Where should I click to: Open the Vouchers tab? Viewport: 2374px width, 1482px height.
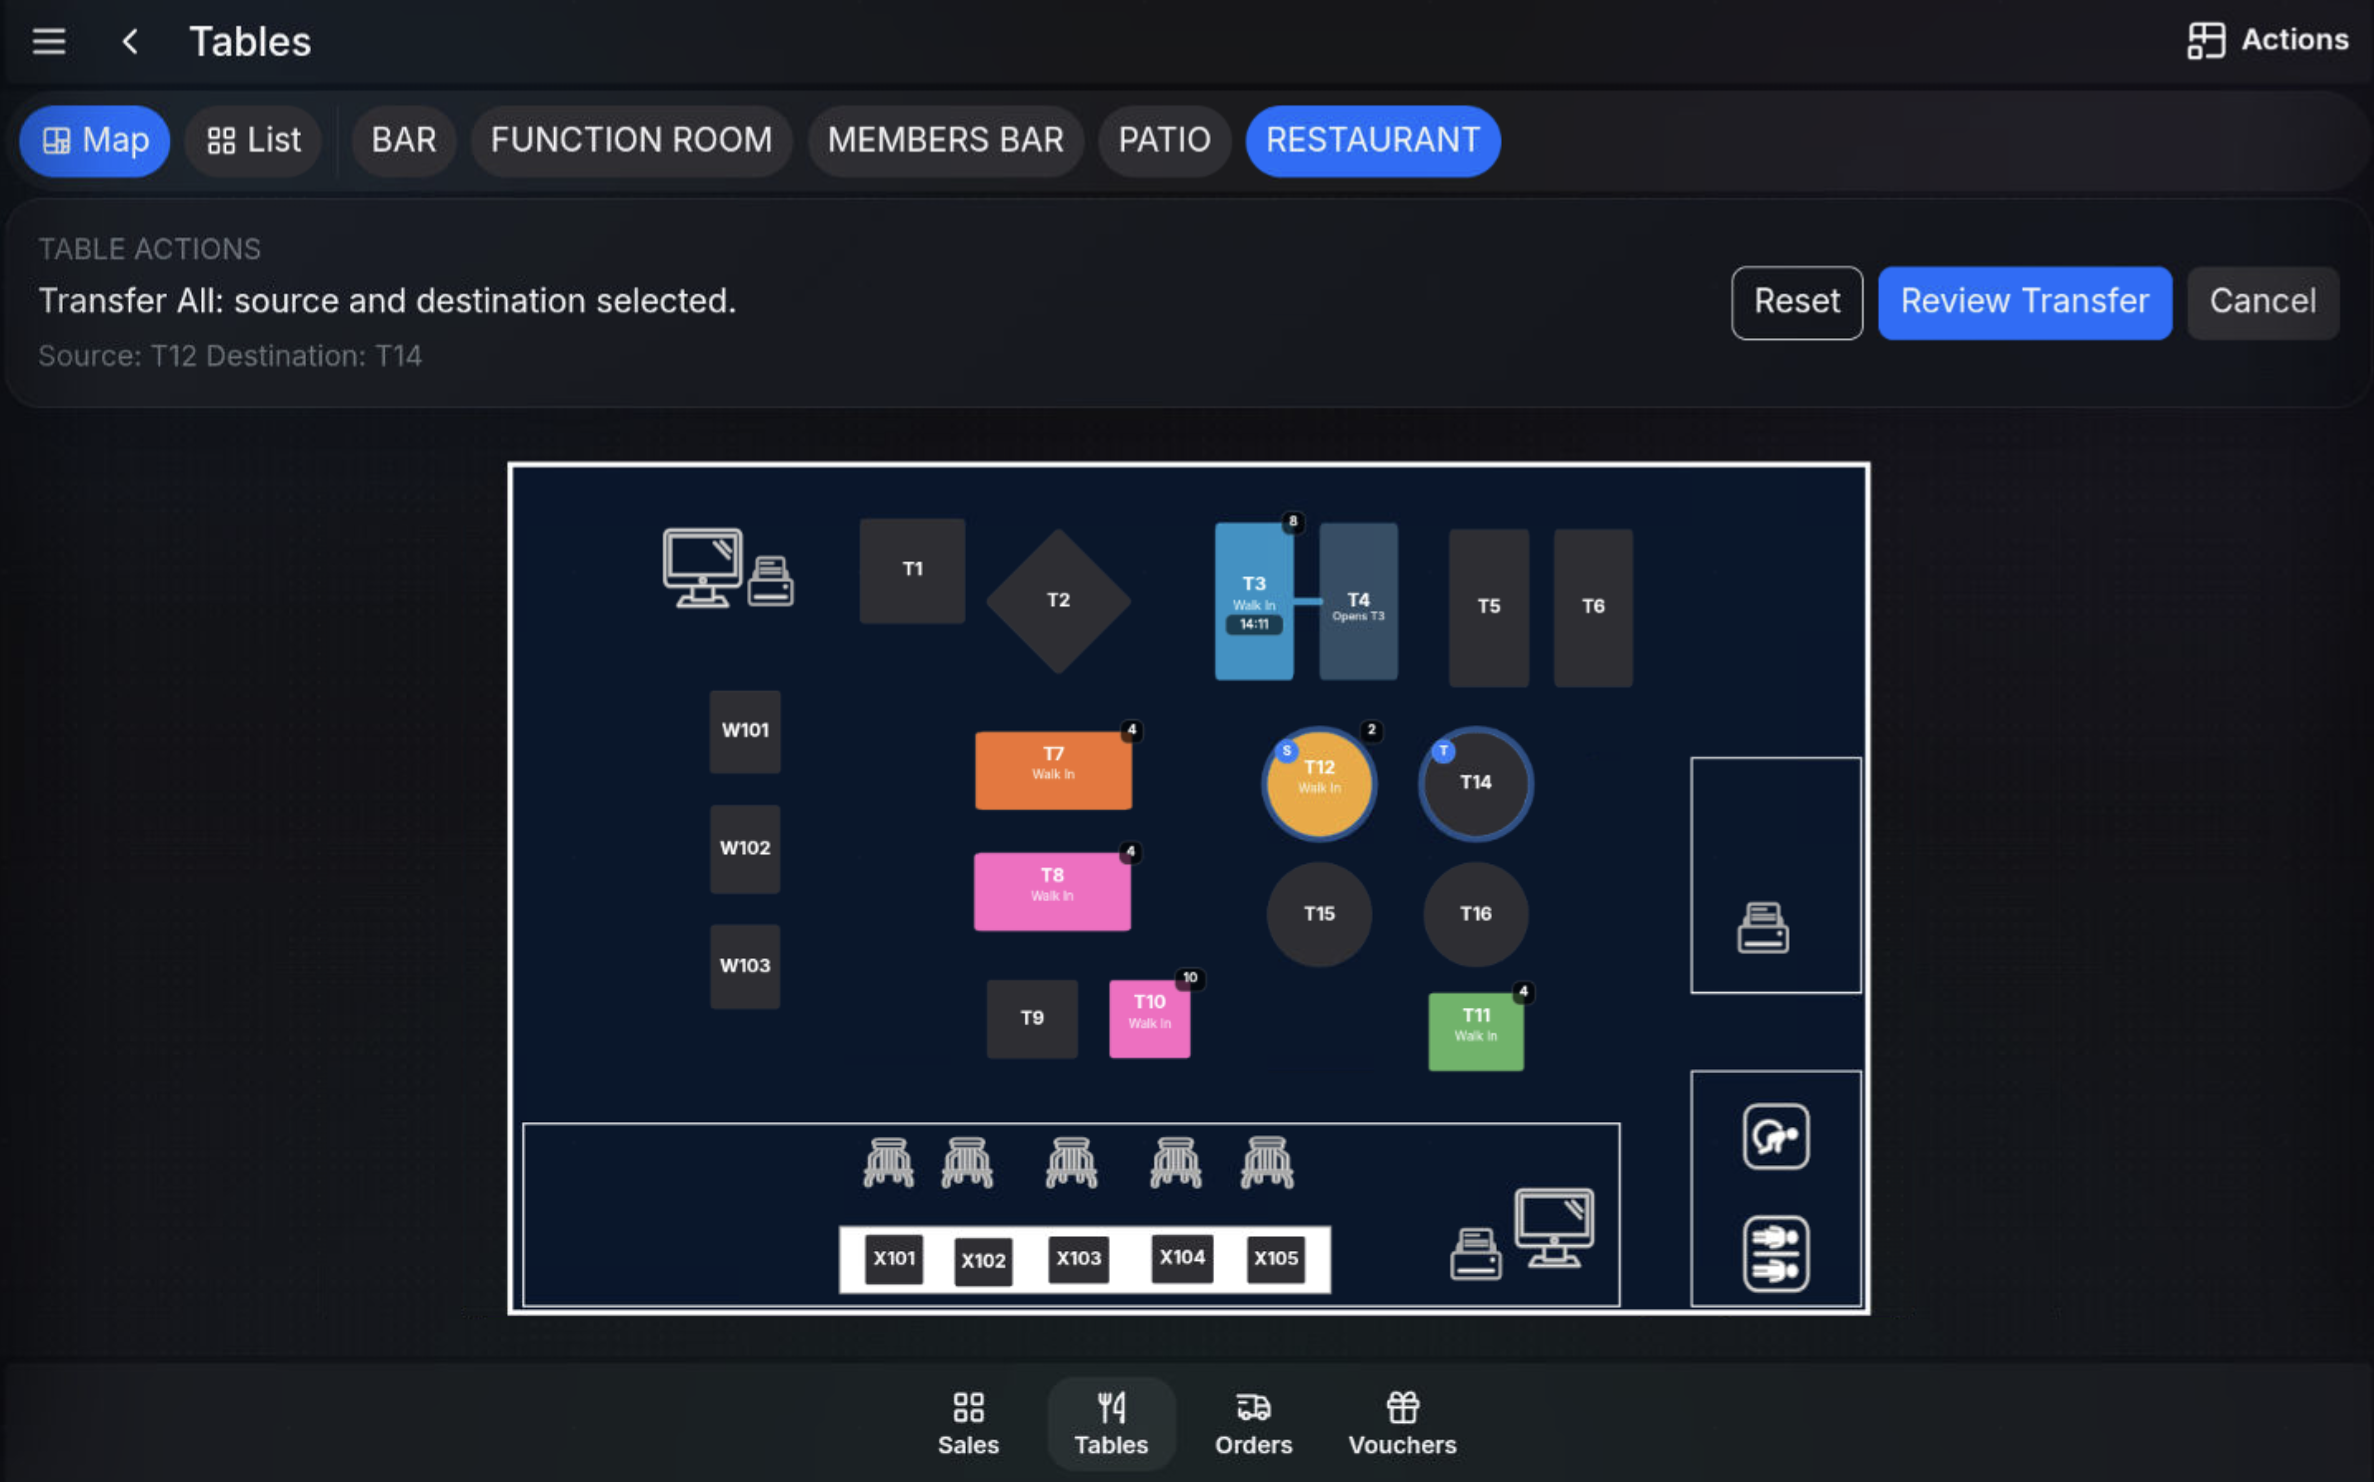(x=1402, y=1424)
